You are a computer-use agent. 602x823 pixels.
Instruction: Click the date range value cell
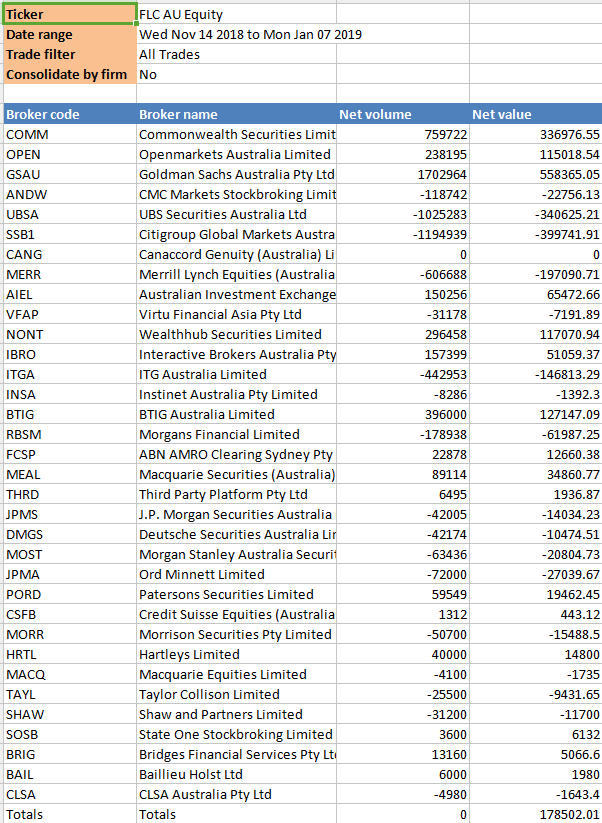click(236, 34)
